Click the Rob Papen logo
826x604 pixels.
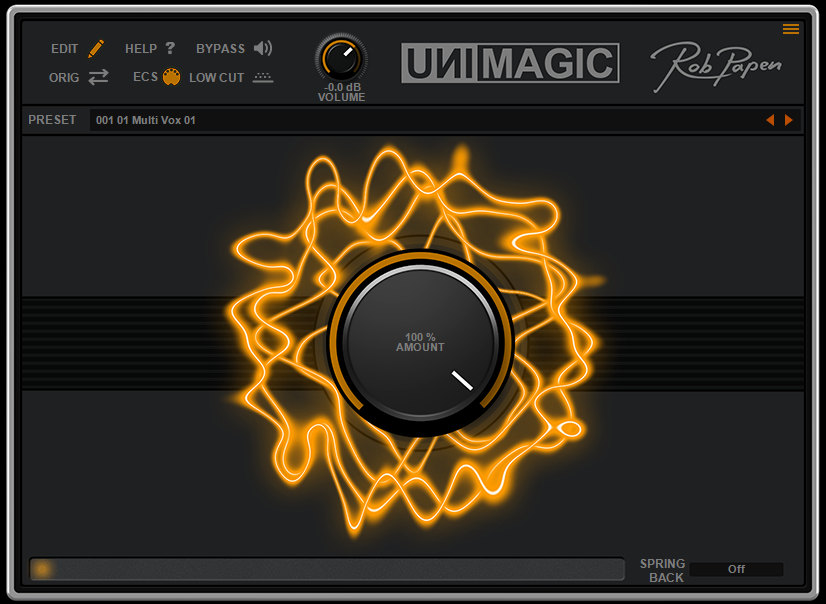point(716,62)
